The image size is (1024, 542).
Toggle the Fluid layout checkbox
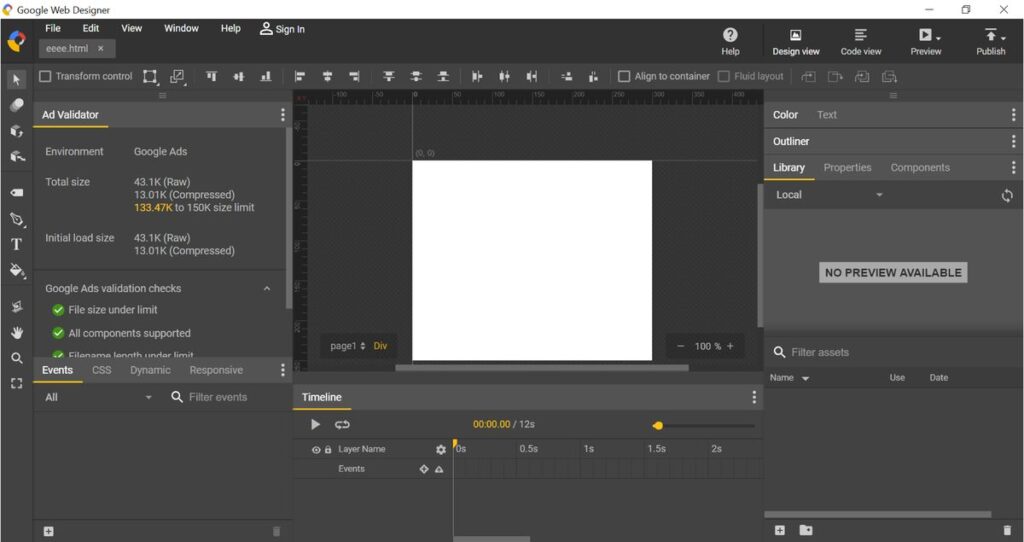(724, 76)
